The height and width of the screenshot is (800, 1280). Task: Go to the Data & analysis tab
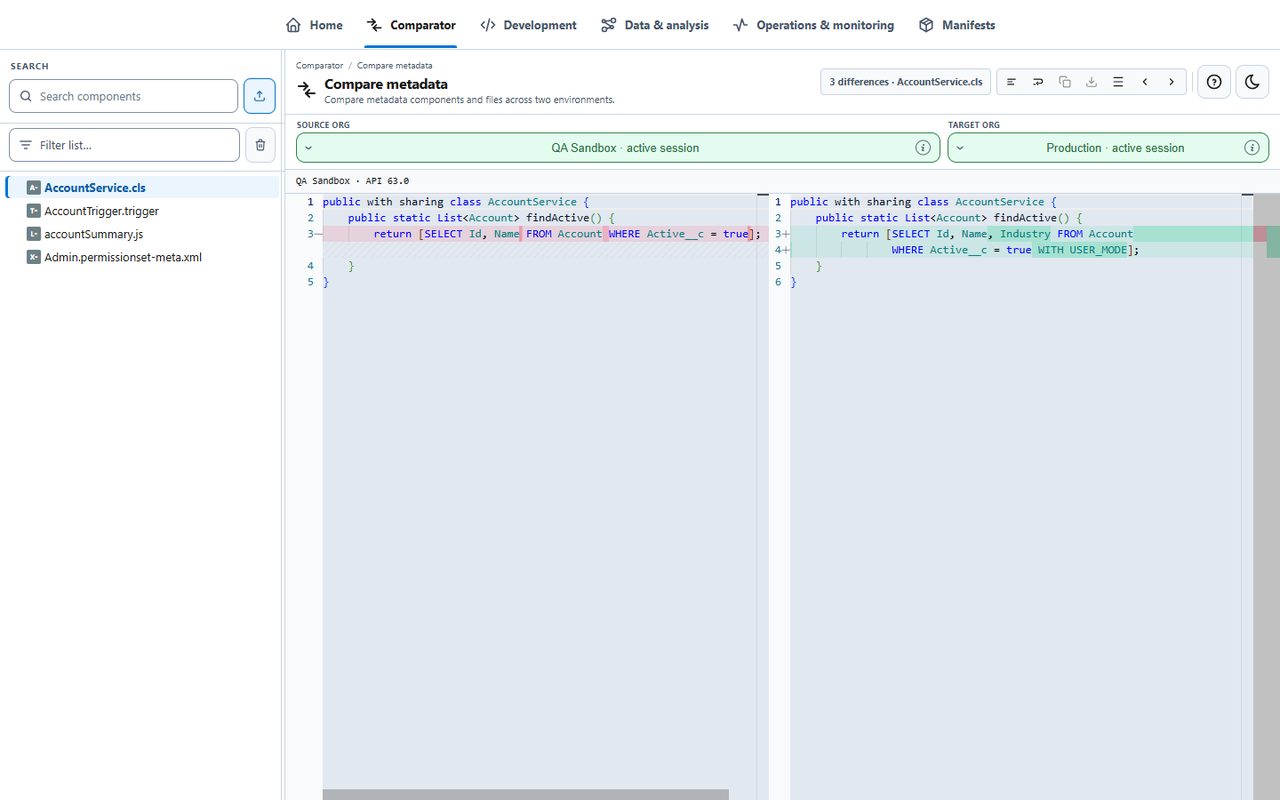coord(655,25)
